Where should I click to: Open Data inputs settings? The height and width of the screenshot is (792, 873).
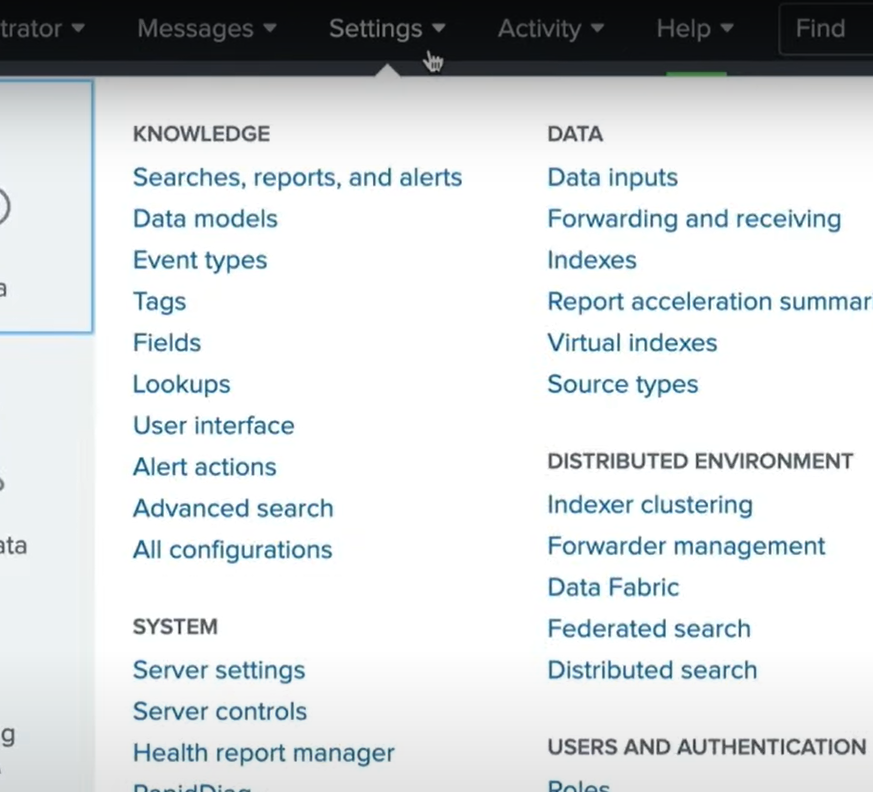coord(612,178)
